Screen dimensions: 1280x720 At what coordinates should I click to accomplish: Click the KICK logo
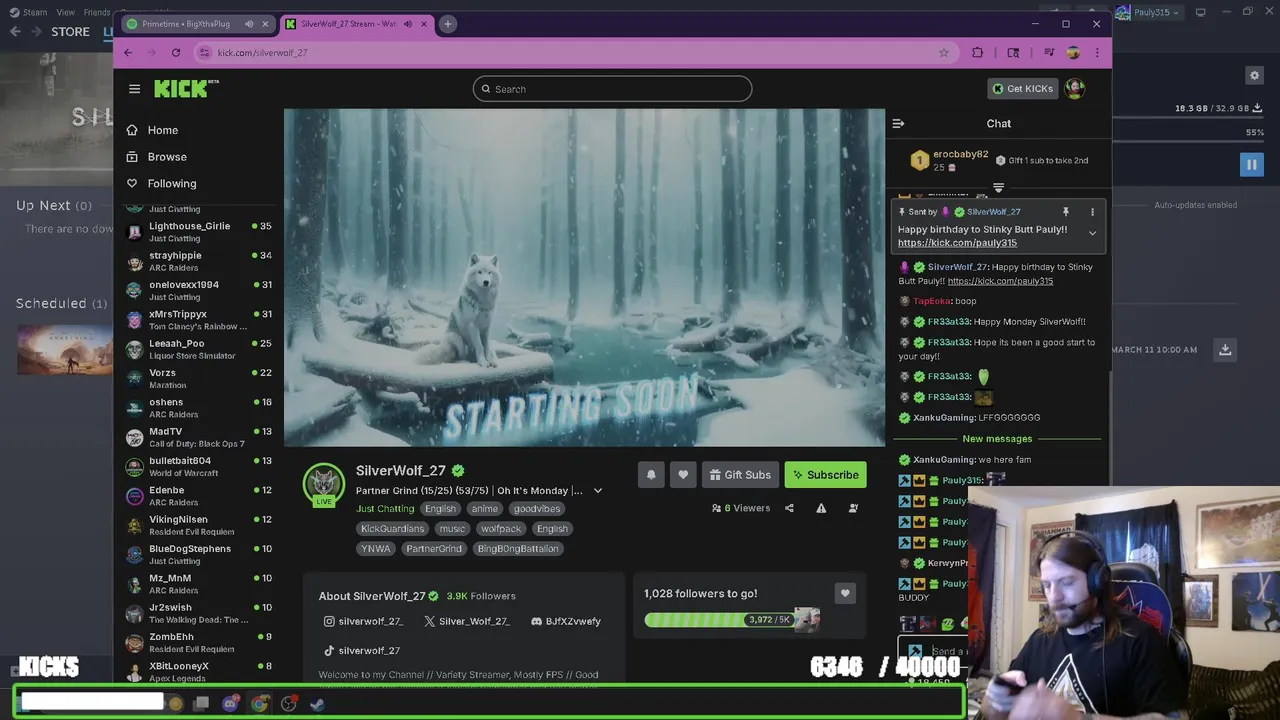click(185, 89)
